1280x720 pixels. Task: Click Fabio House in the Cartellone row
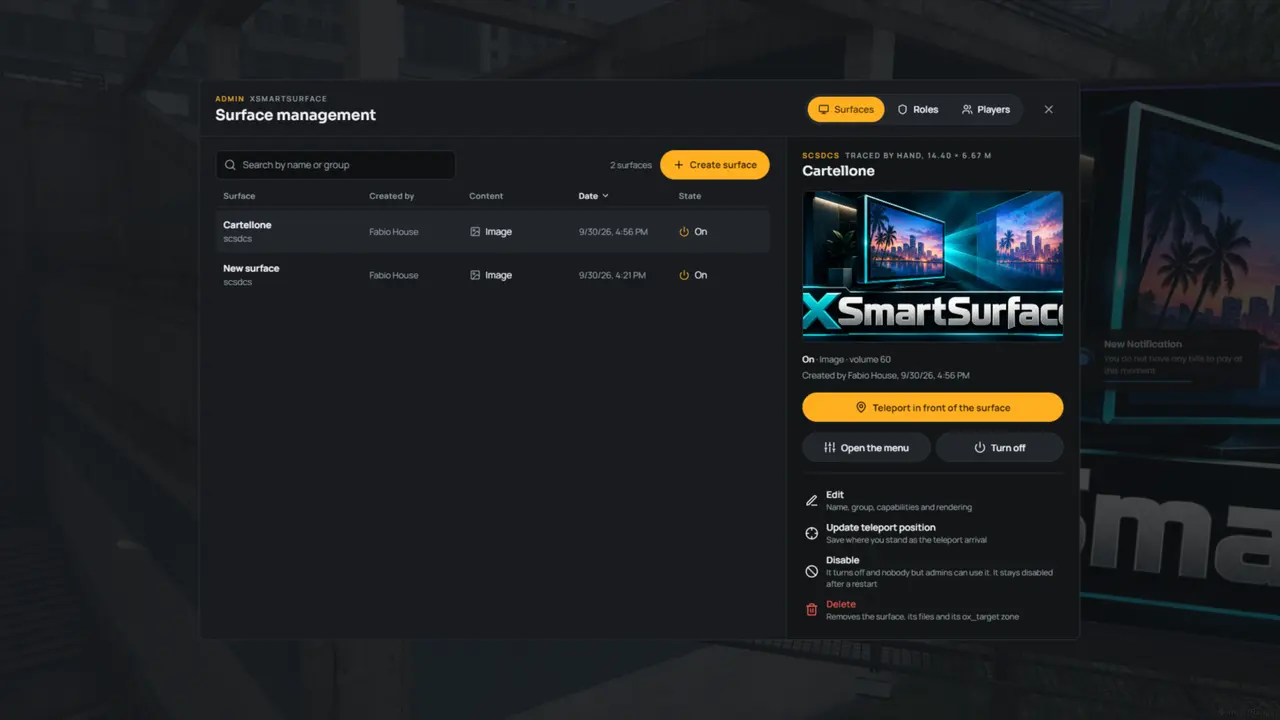click(x=394, y=232)
